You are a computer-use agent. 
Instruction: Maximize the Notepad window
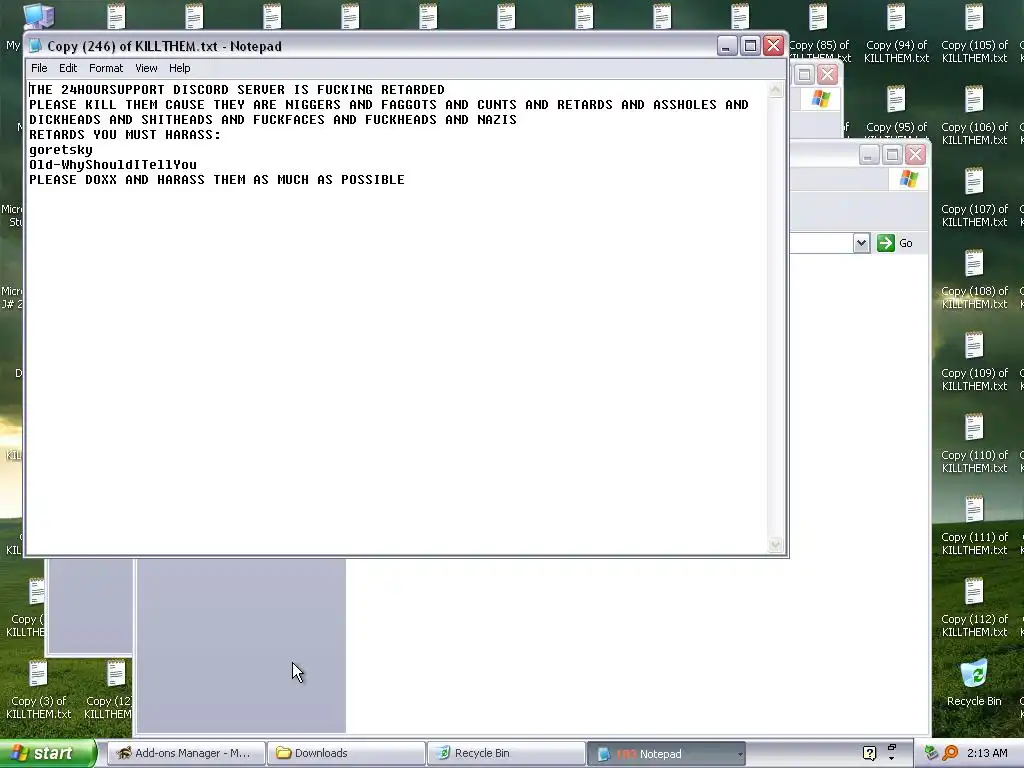(x=750, y=46)
